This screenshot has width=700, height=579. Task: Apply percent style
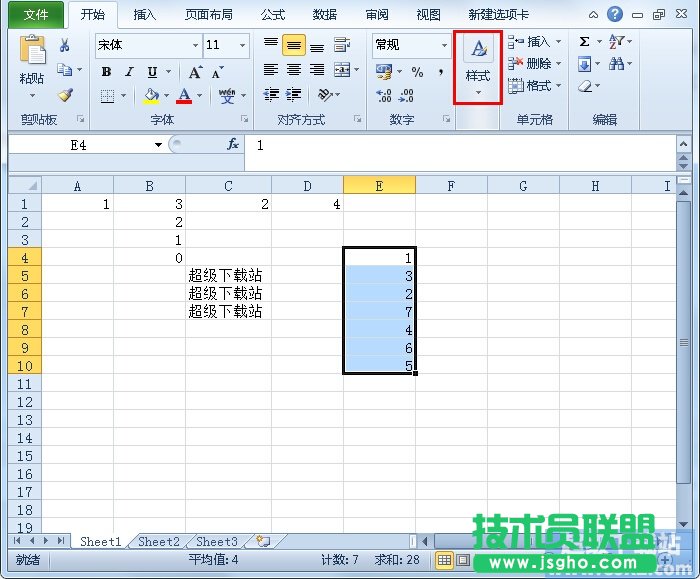417,71
